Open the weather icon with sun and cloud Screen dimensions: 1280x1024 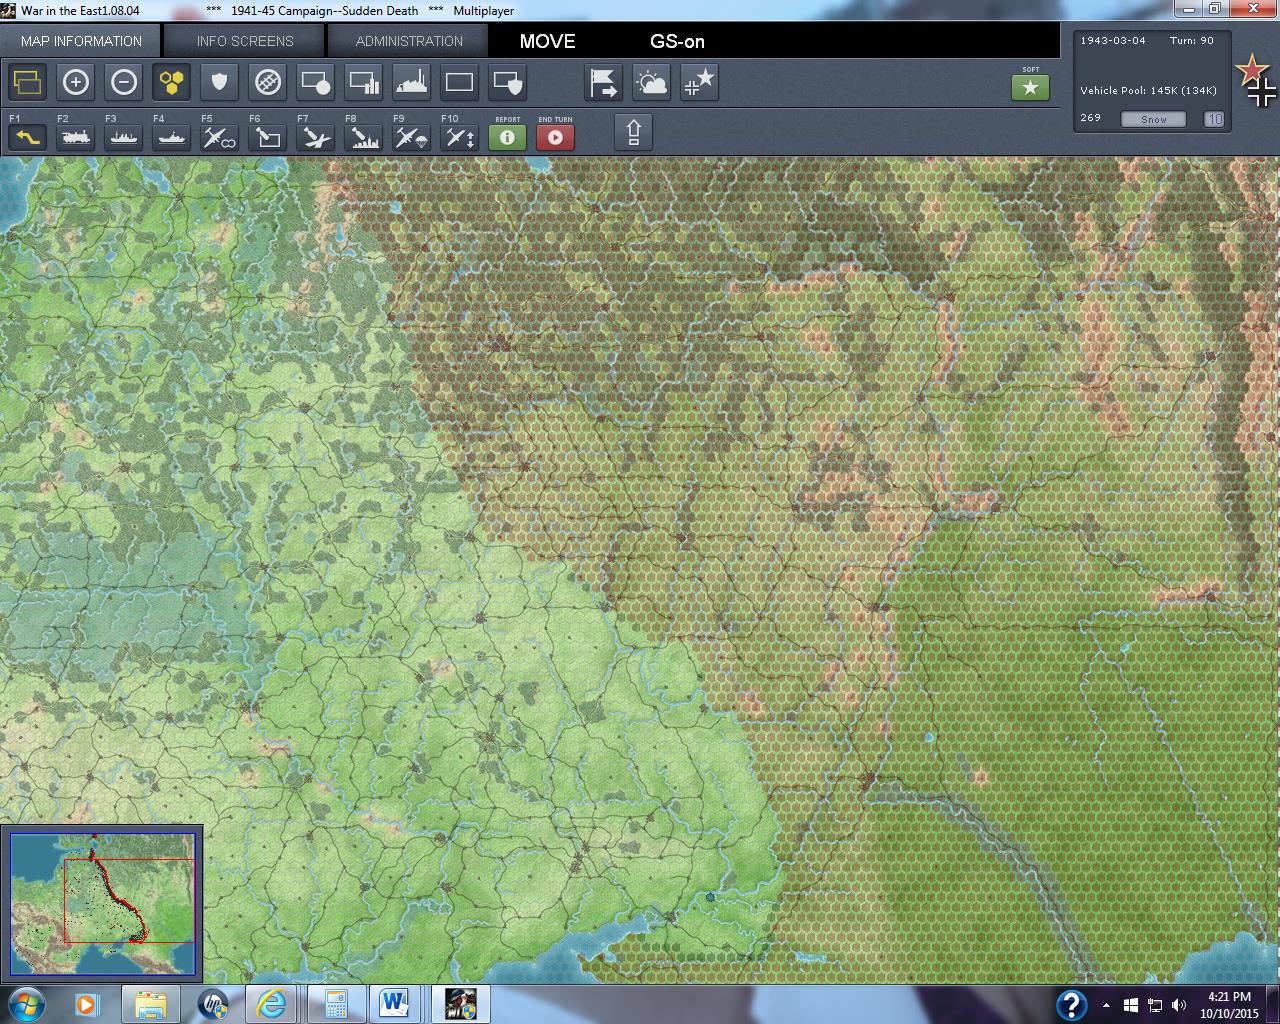coord(652,82)
